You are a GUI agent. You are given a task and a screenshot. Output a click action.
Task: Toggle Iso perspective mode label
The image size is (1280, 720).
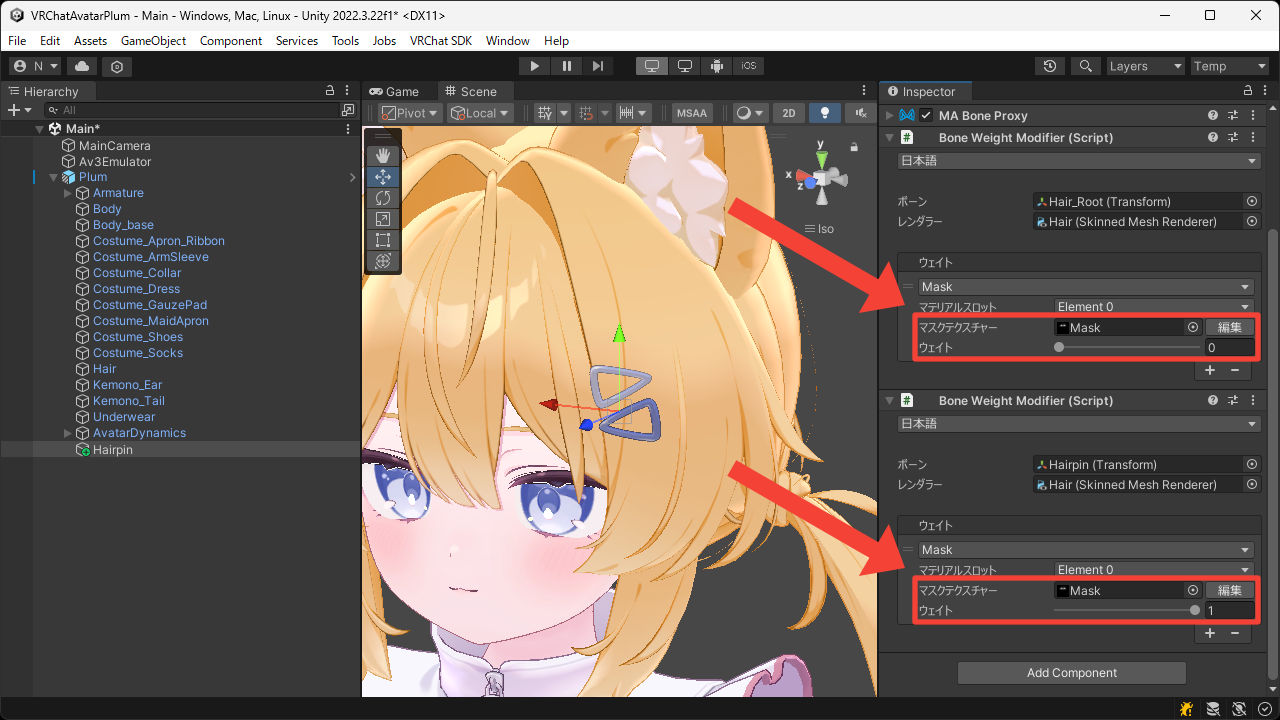click(819, 229)
